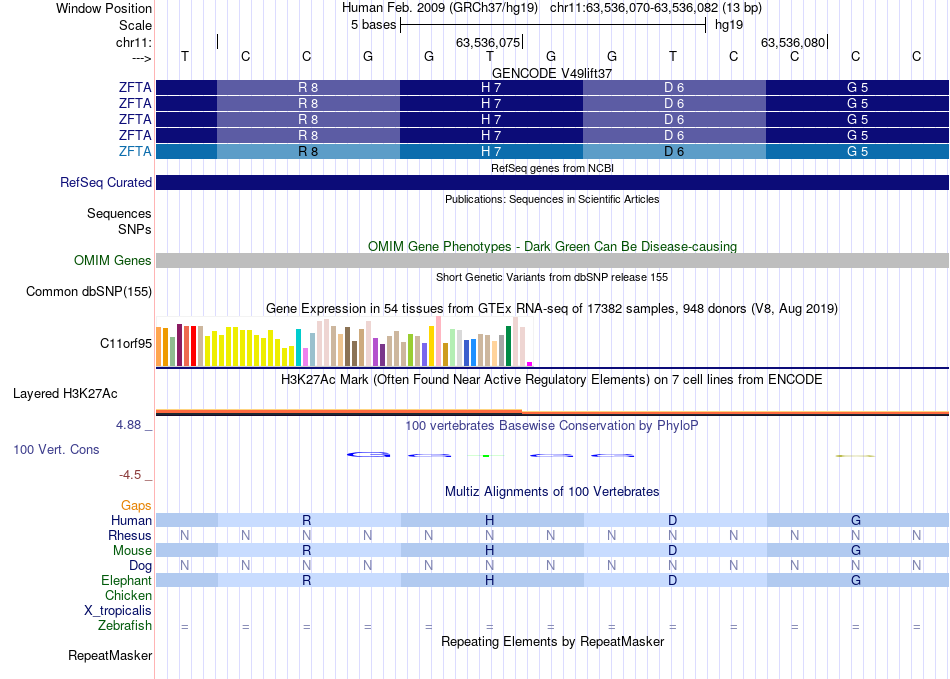Click the small magenta bar ending the GTEx chart
The width and height of the screenshot is (950, 679).
[530, 364]
